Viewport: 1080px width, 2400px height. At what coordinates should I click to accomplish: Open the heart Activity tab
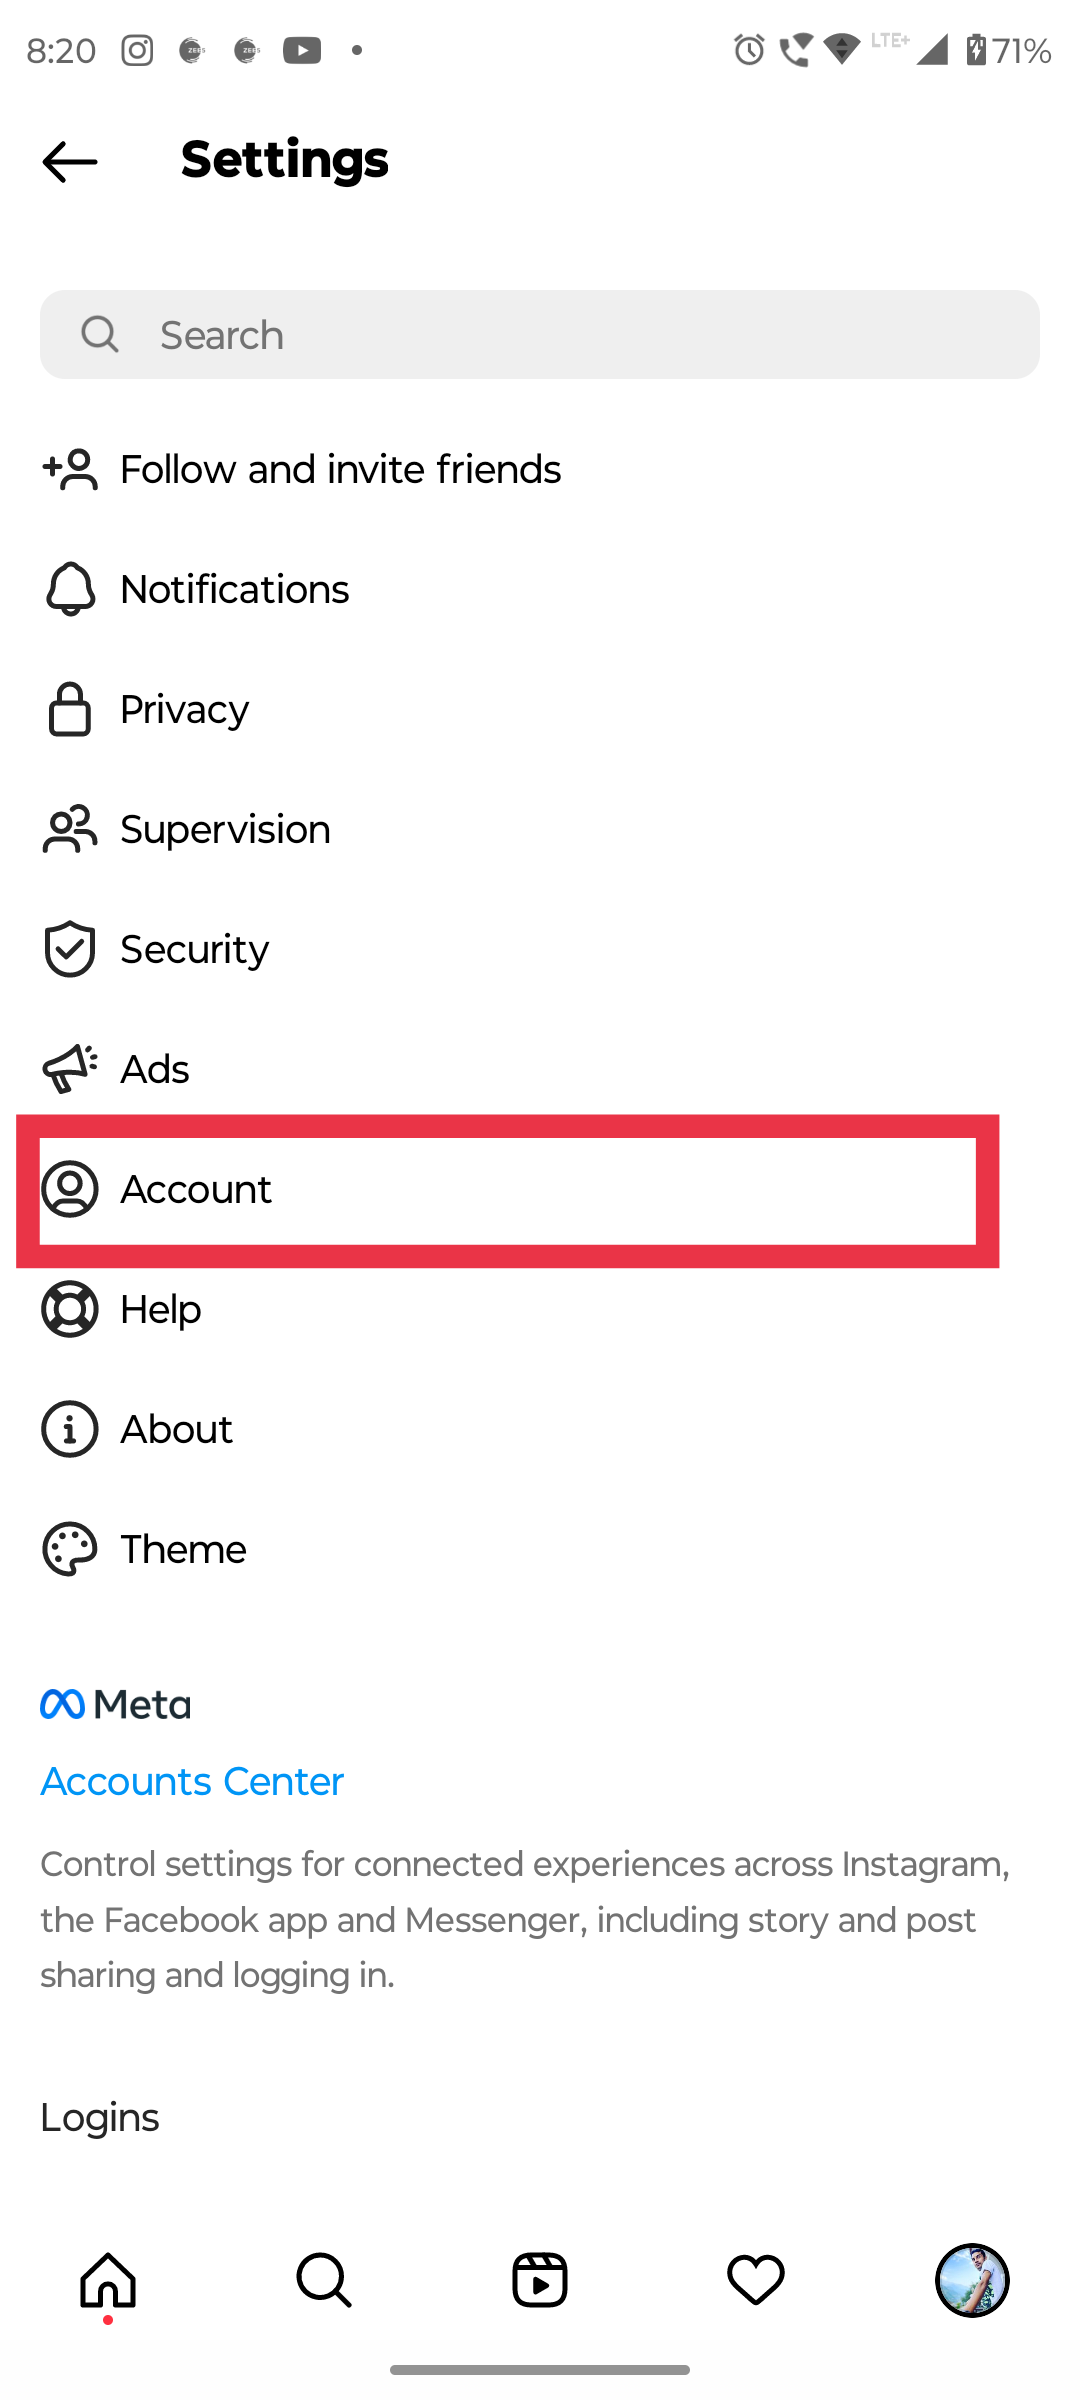(x=756, y=2280)
